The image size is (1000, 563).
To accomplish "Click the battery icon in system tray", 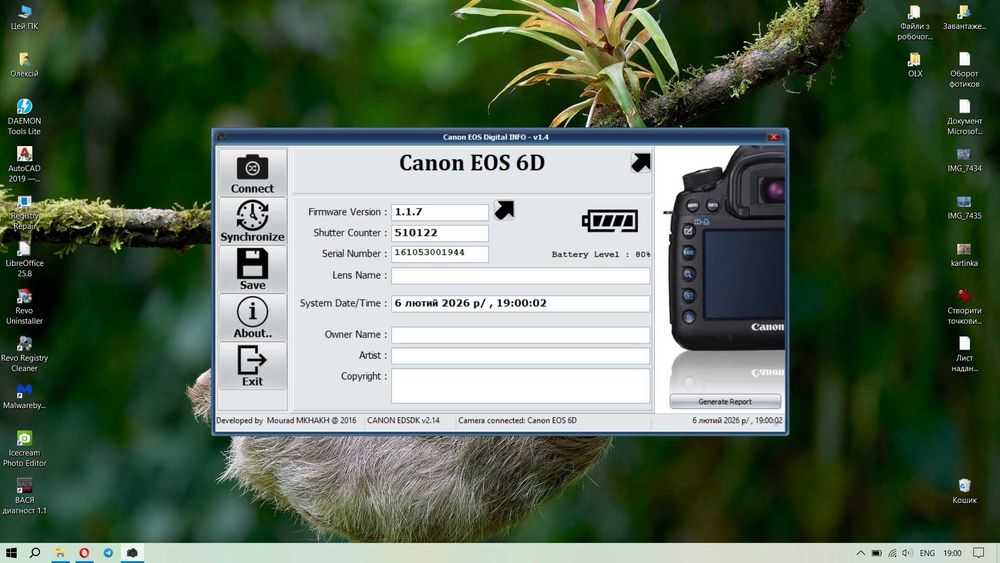I will click(877, 553).
